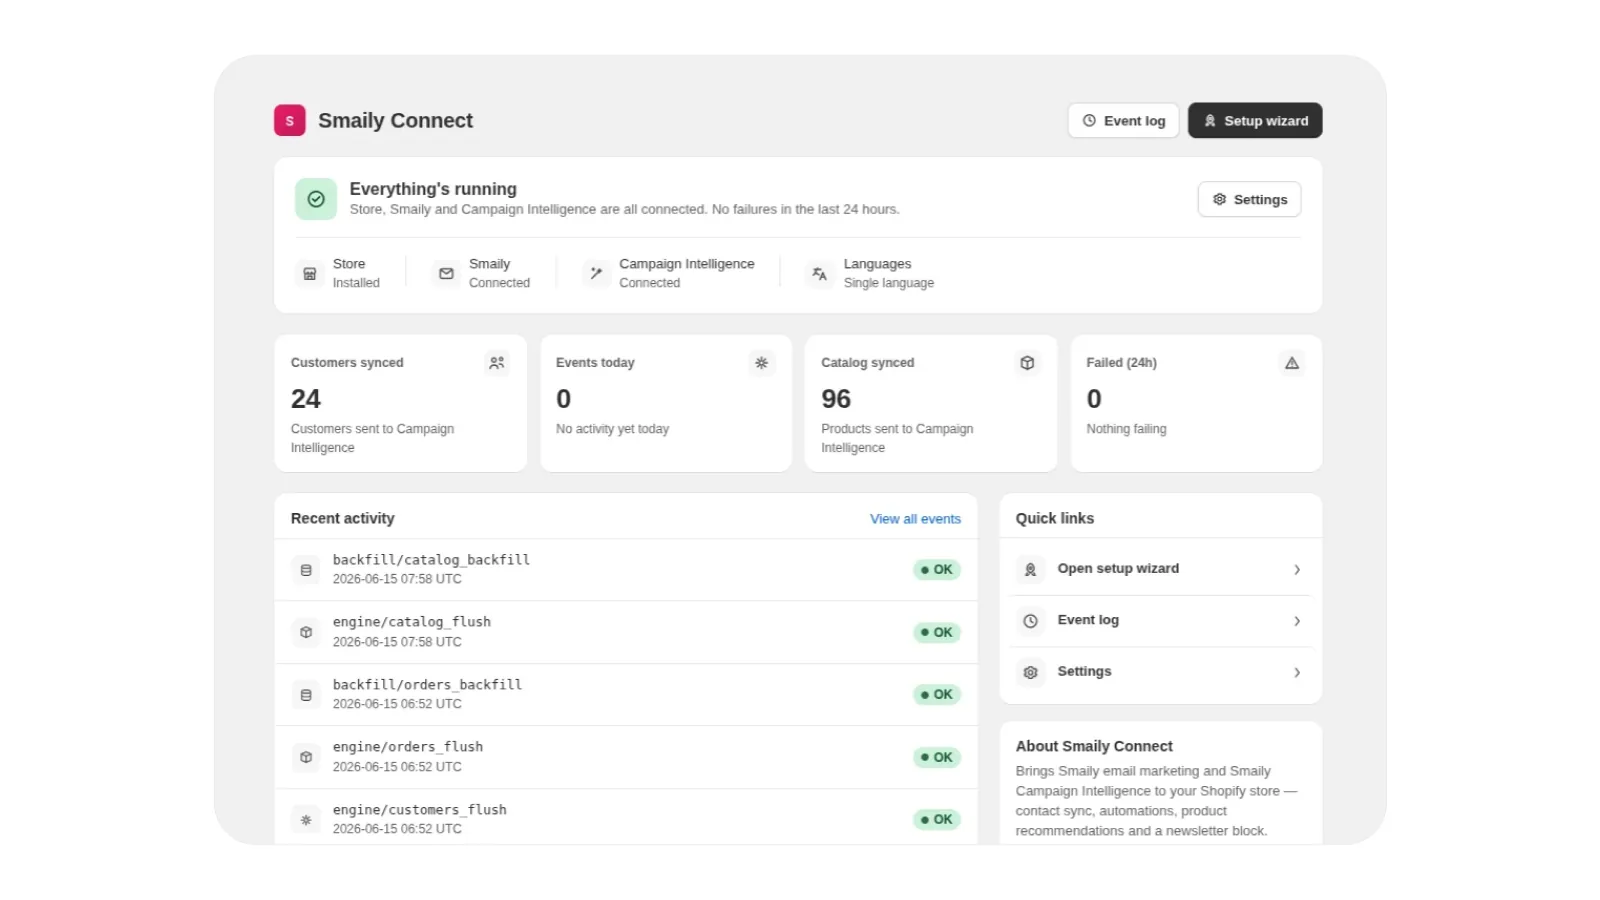The width and height of the screenshot is (1600, 900).
Task: Click the engine/catalog_flush cube icon
Action: point(306,632)
